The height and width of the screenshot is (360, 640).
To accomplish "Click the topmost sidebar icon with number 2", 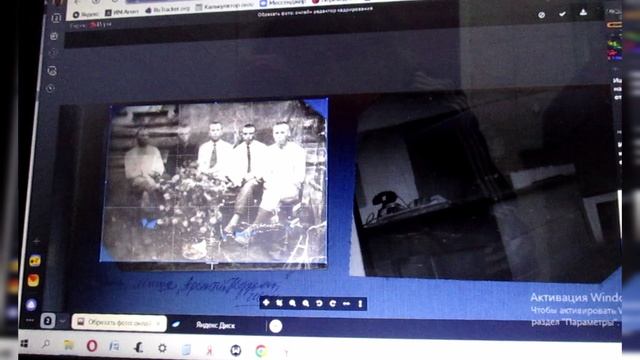I will coord(56,18).
